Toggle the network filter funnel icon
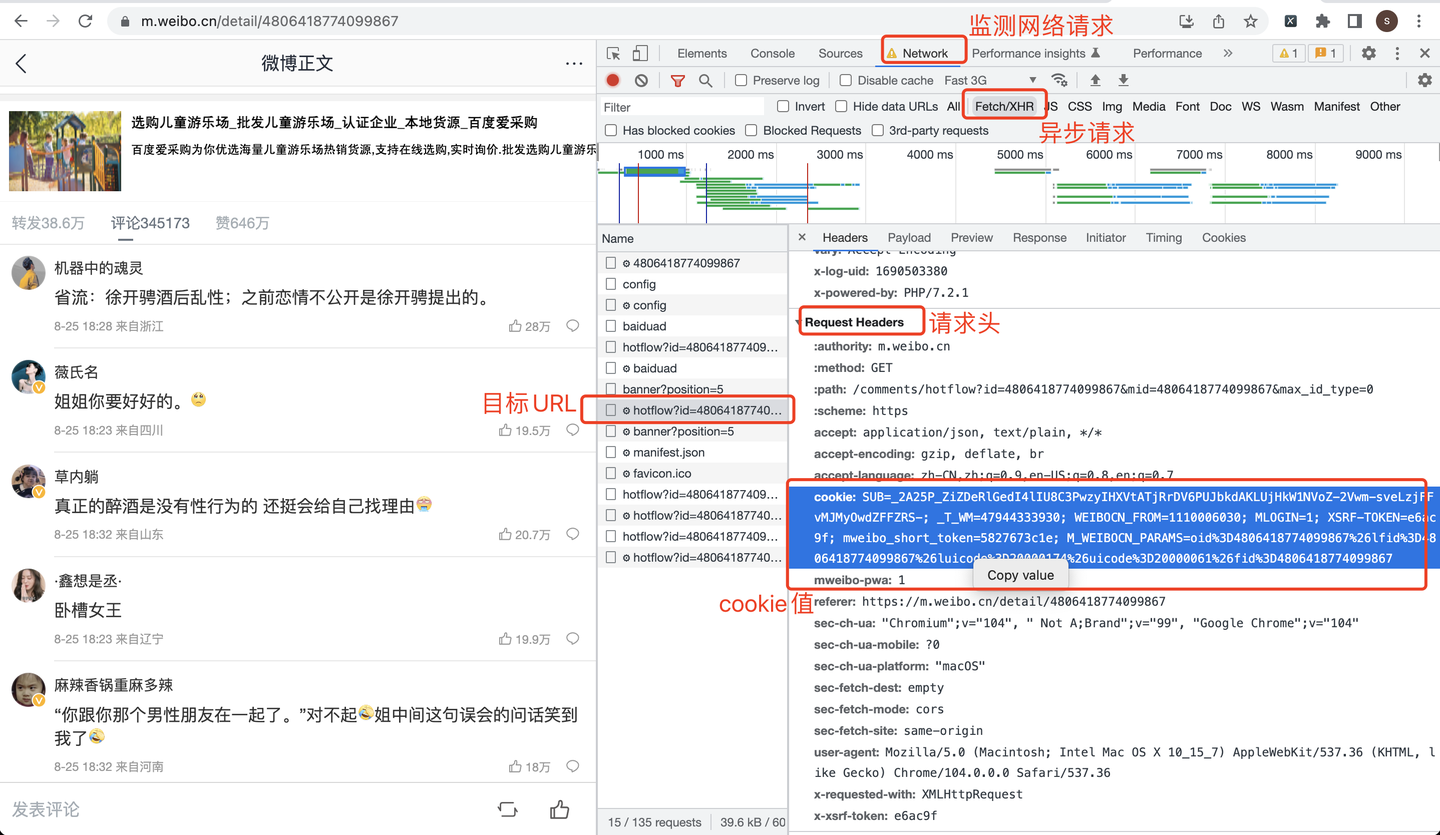This screenshot has width=1440, height=835. (677, 80)
